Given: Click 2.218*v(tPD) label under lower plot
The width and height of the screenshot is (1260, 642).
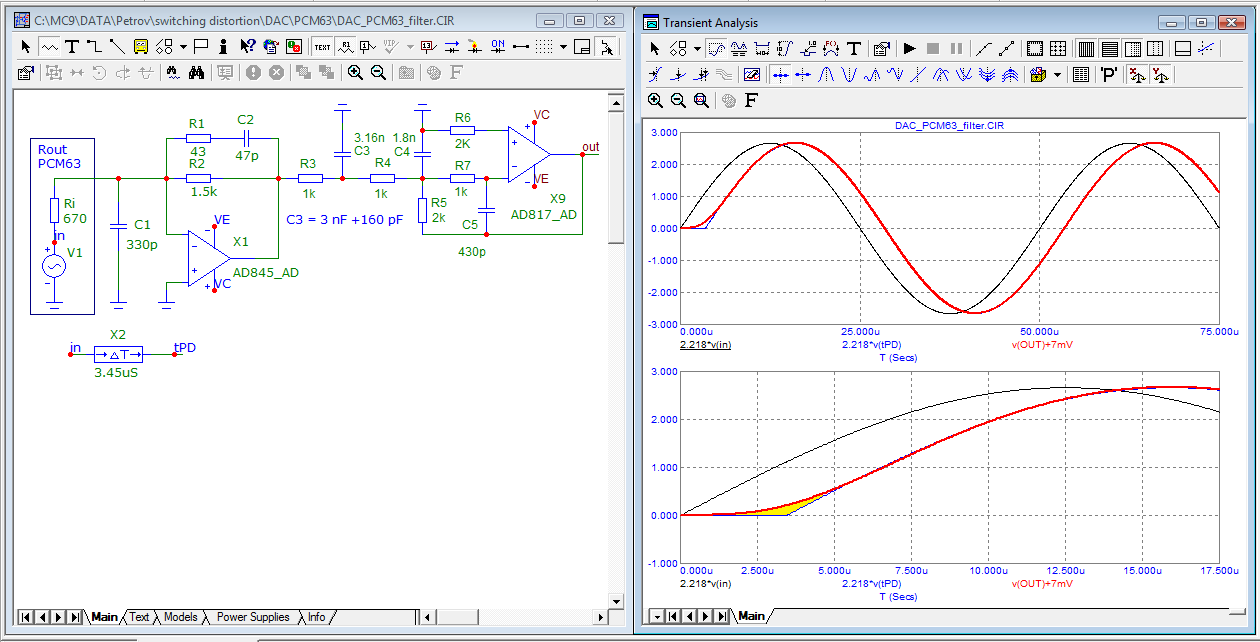Looking at the screenshot, I should coord(872,583).
